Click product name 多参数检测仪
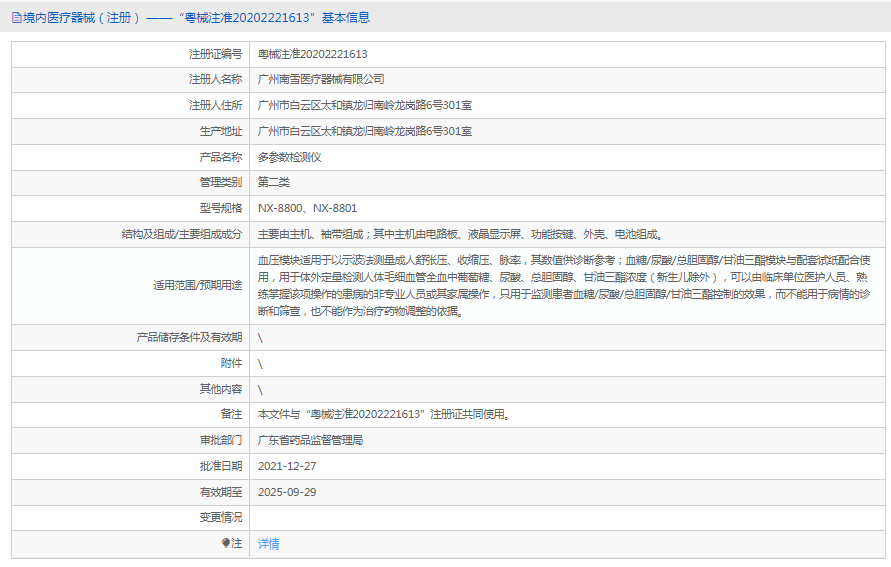 290,157
